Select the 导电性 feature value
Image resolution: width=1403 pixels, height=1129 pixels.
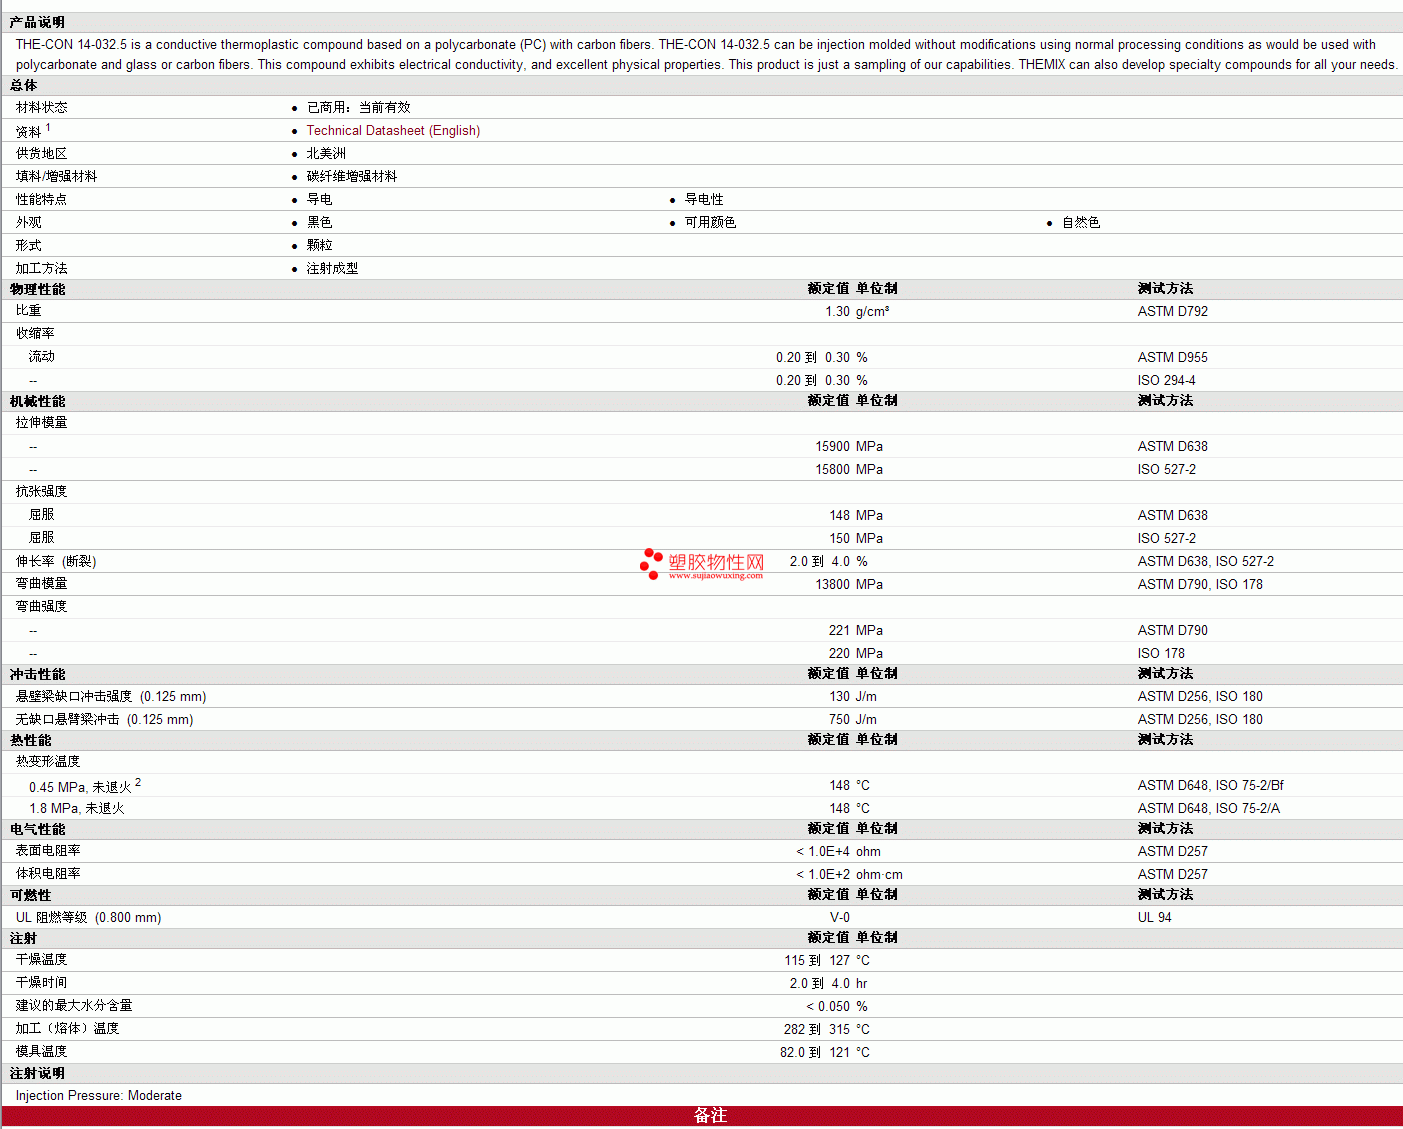(704, 200)
